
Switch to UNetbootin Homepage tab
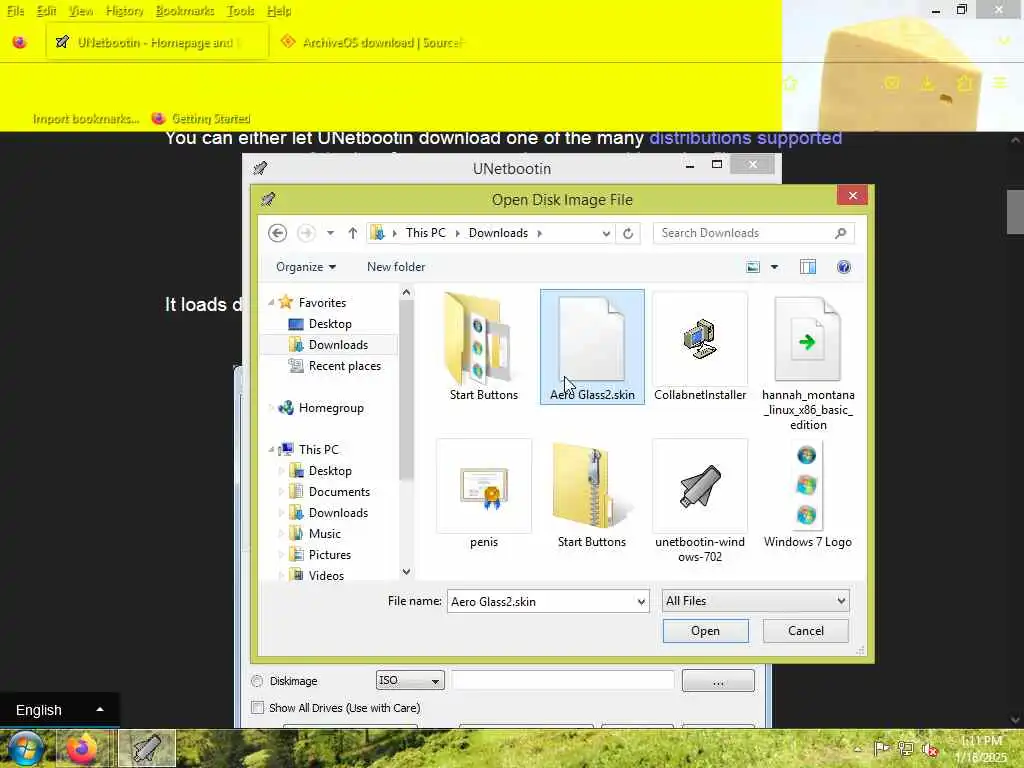click(x=157, y=42)
